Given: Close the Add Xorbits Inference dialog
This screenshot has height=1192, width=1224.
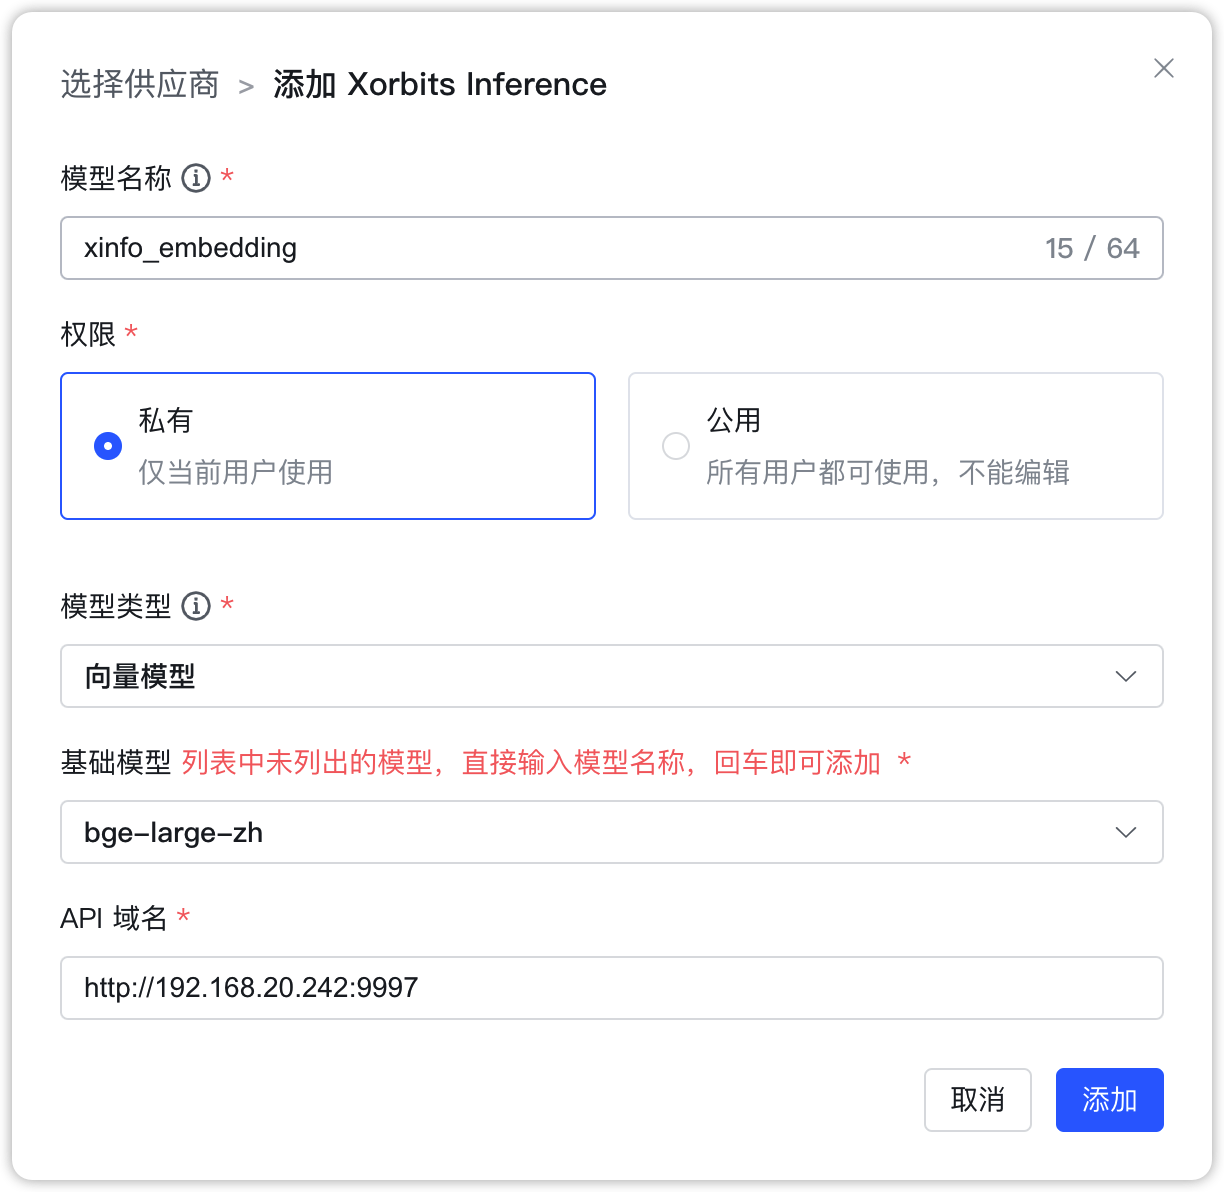Looking at the screenshot, I should tap(1163, 68).
